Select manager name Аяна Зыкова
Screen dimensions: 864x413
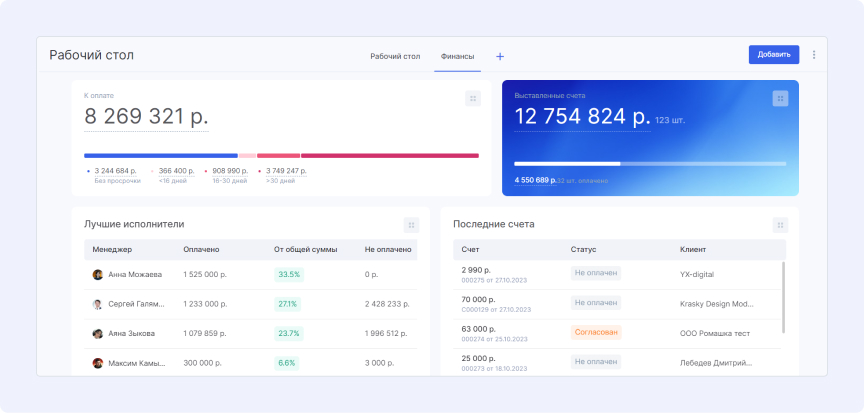(131, 333)
